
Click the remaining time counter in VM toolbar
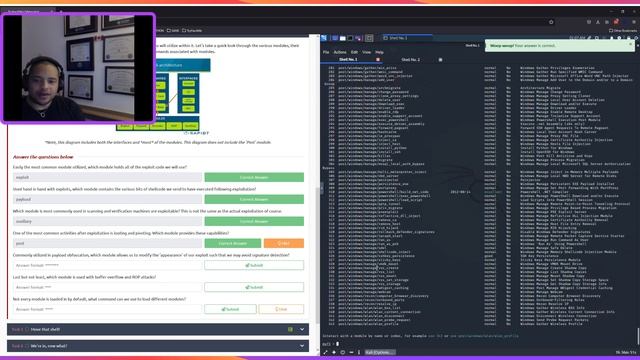coord(626,352)
